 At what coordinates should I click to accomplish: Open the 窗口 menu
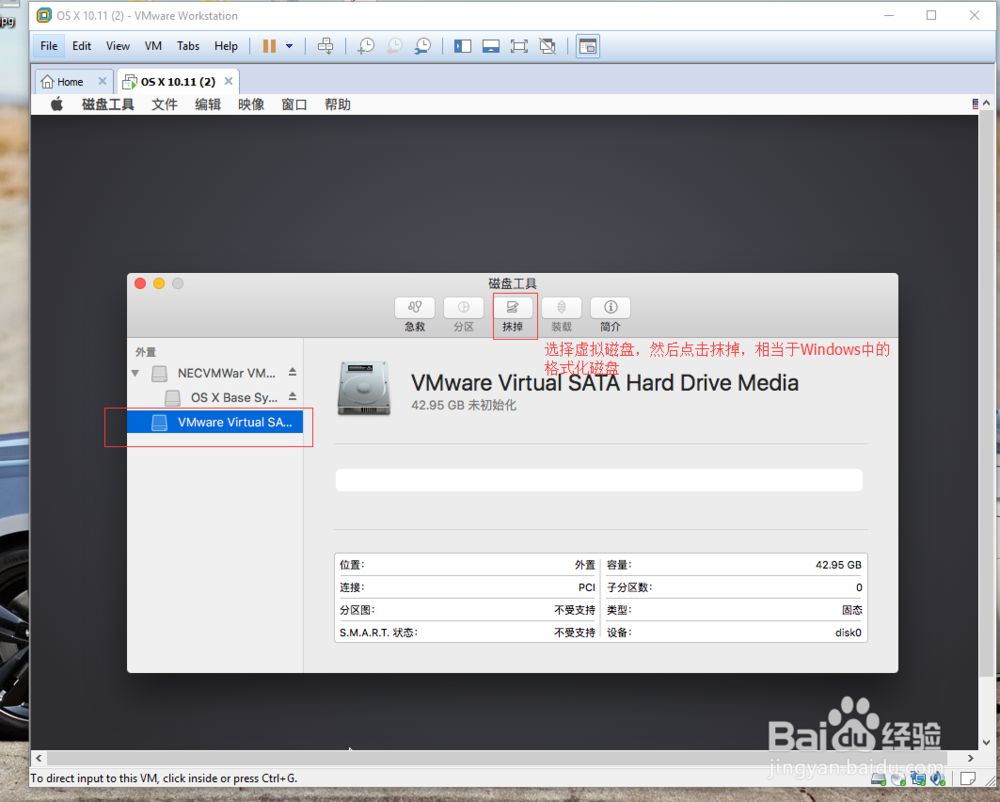[295, 105]
